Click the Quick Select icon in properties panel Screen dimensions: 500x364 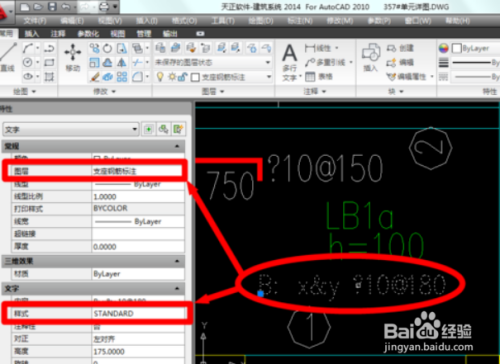(178, 129)
